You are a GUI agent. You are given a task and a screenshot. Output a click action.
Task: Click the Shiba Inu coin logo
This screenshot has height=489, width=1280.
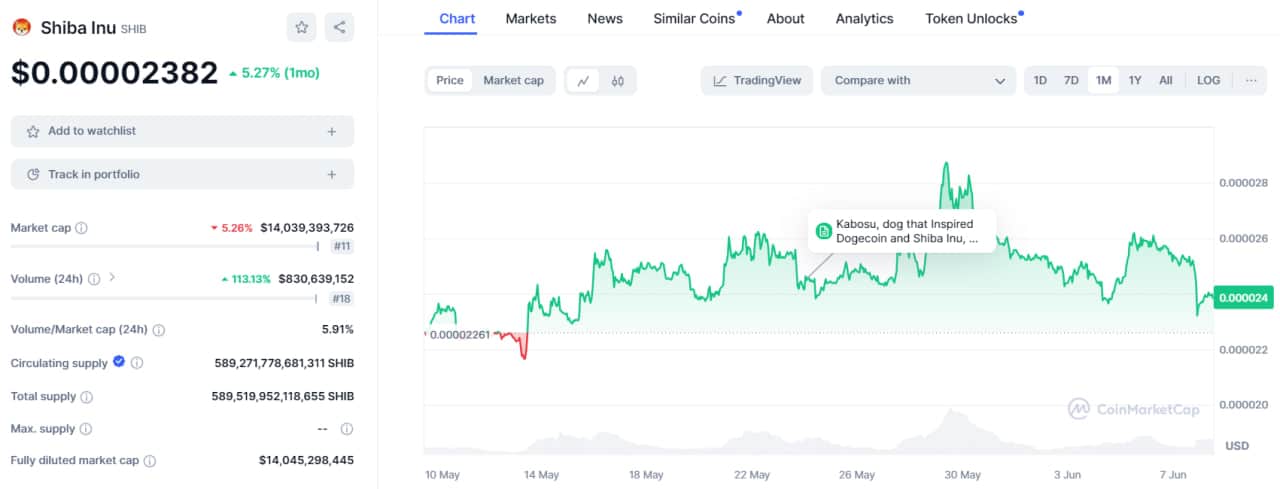tap(21, 28)
